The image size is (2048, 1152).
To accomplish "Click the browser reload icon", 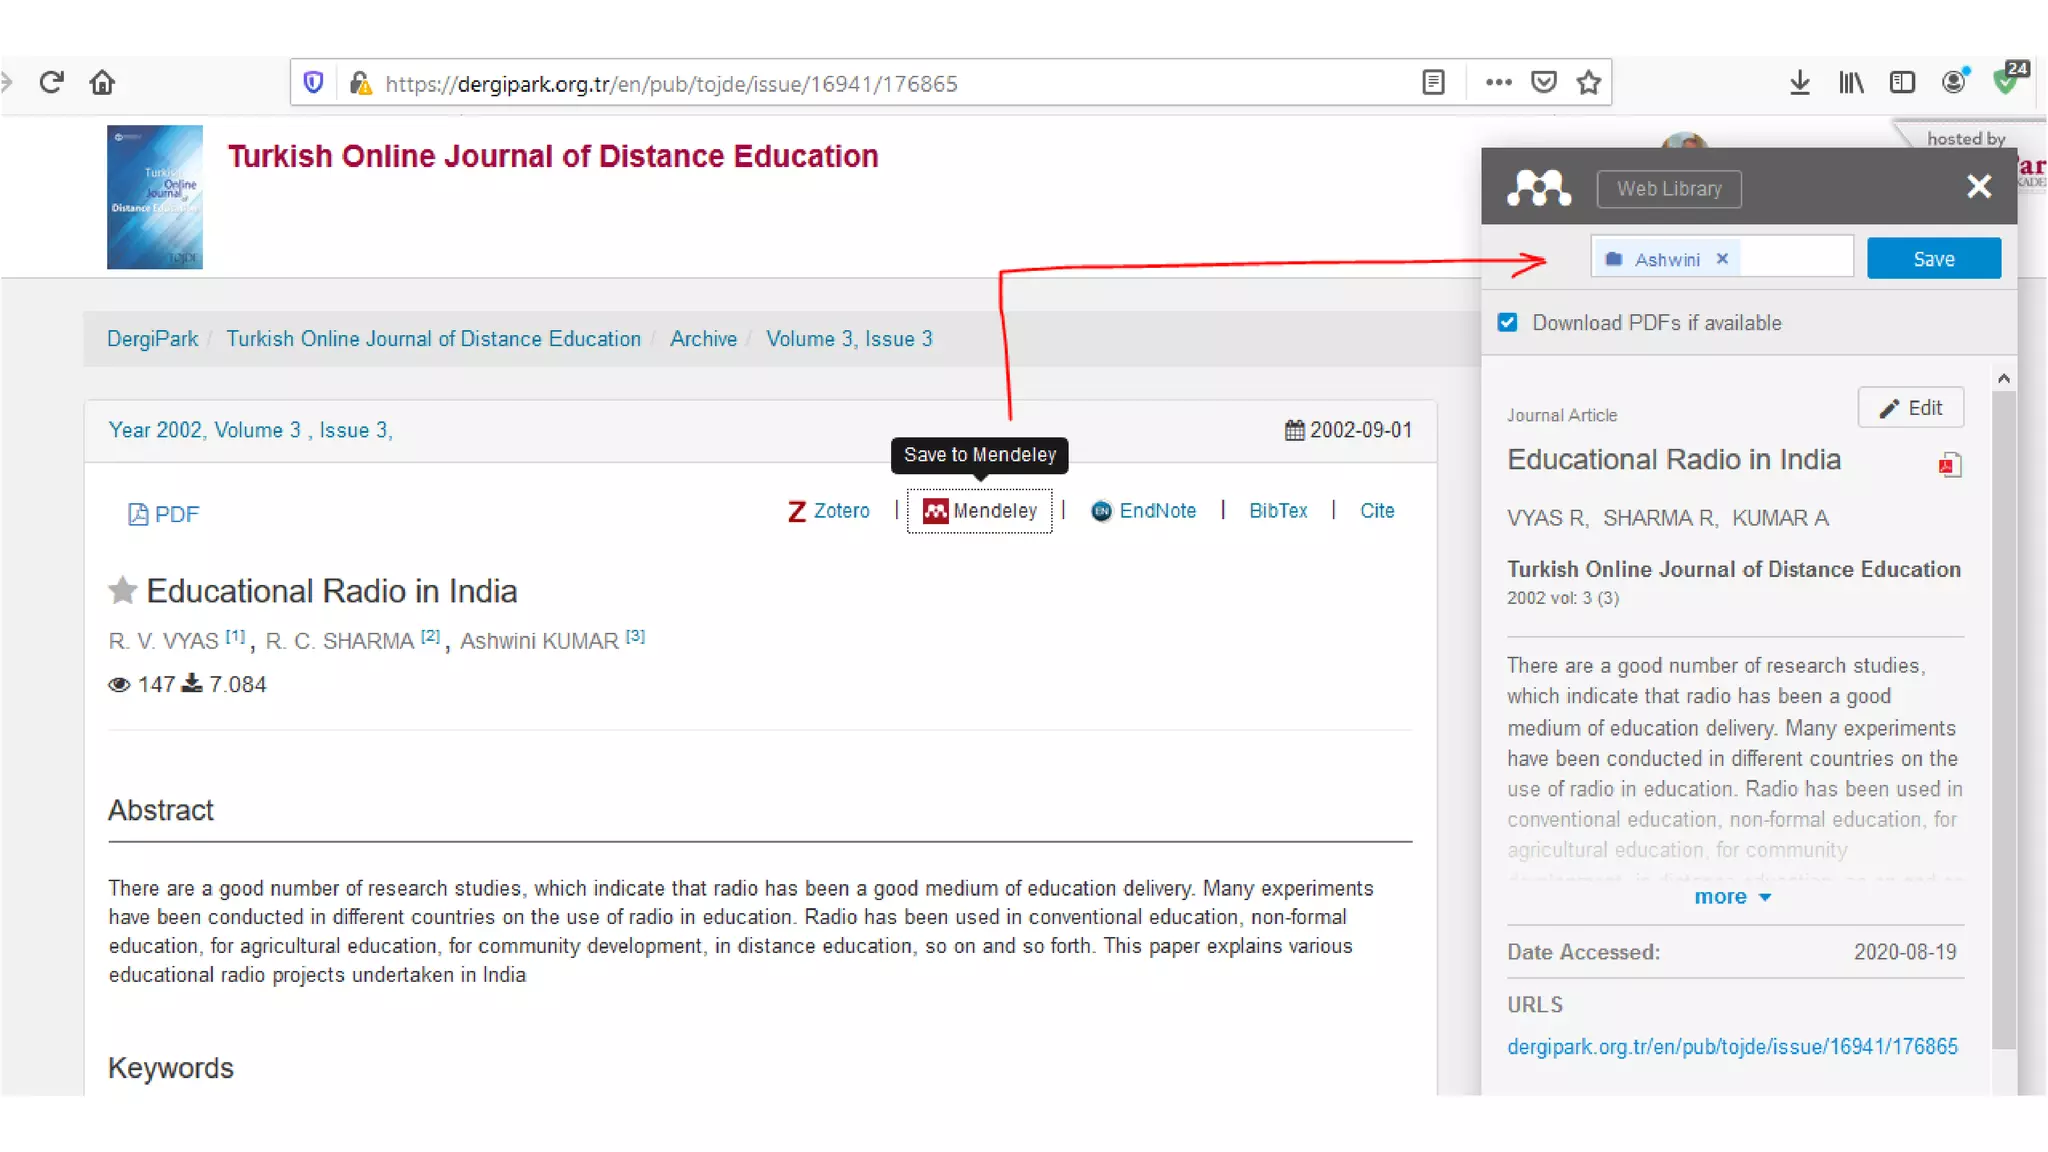I will [51, 82].
